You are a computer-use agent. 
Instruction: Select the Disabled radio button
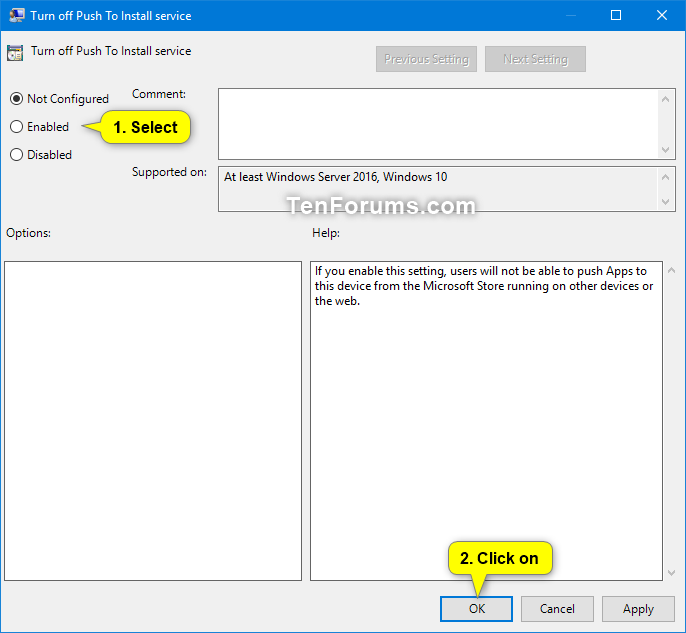pos(16,155)
